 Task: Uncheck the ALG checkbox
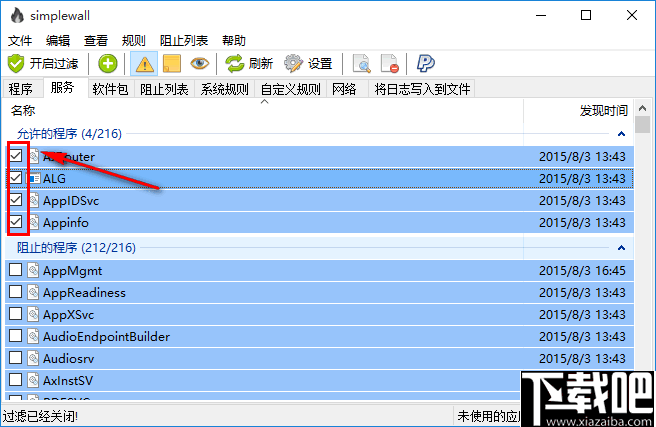(16, 178)
